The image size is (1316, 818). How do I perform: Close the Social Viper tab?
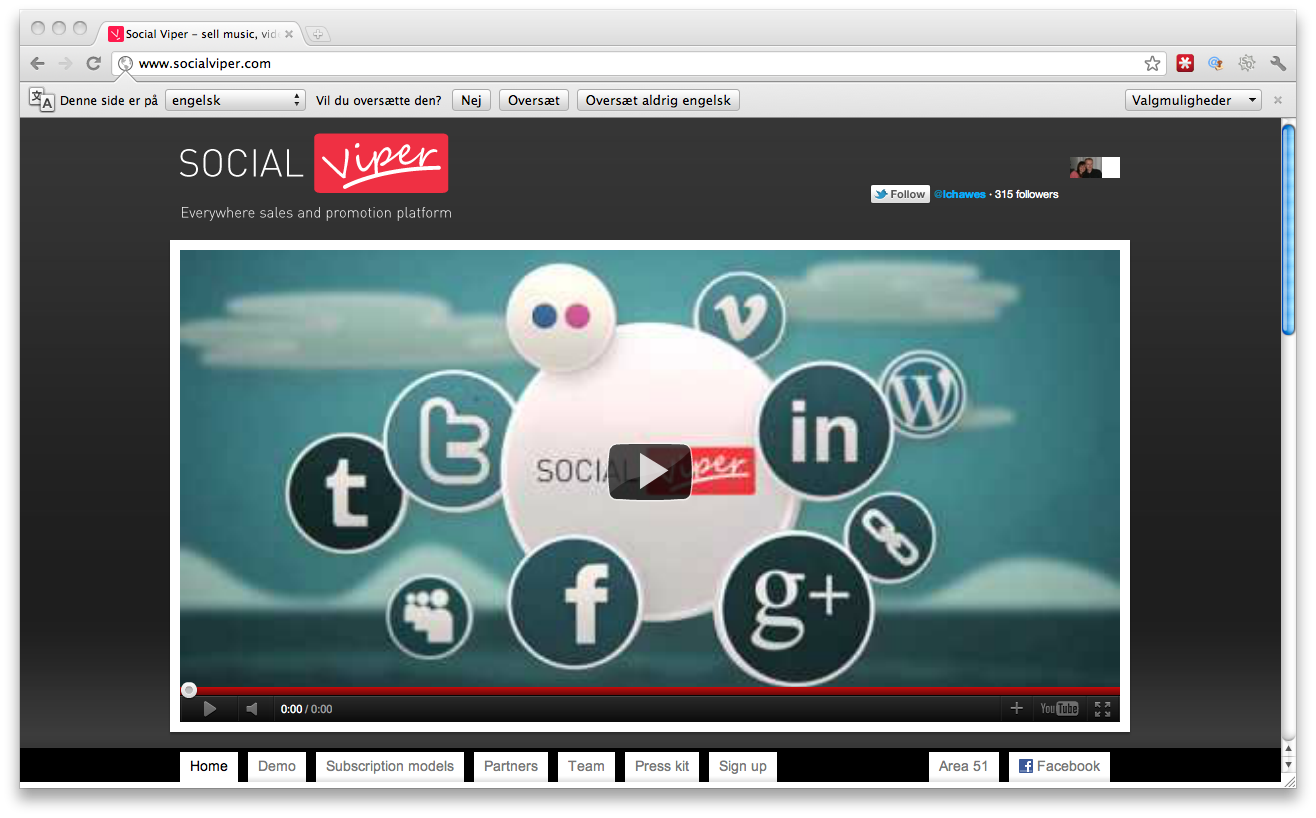289,34
